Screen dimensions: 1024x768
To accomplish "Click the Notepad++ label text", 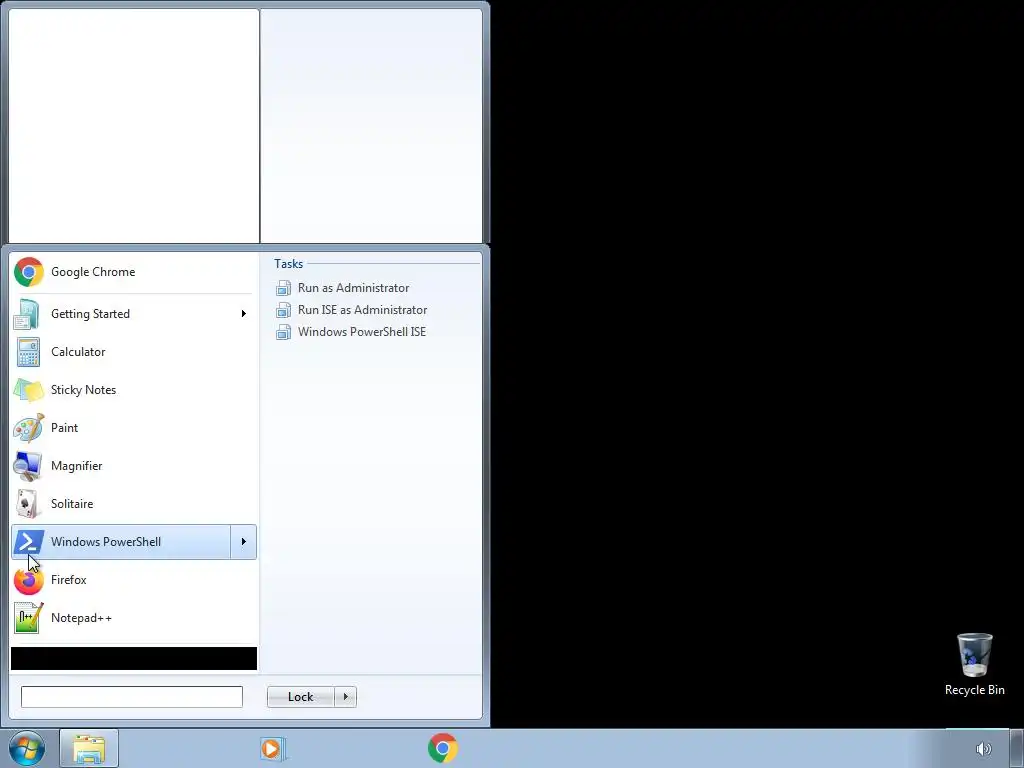I will (81, 618).
